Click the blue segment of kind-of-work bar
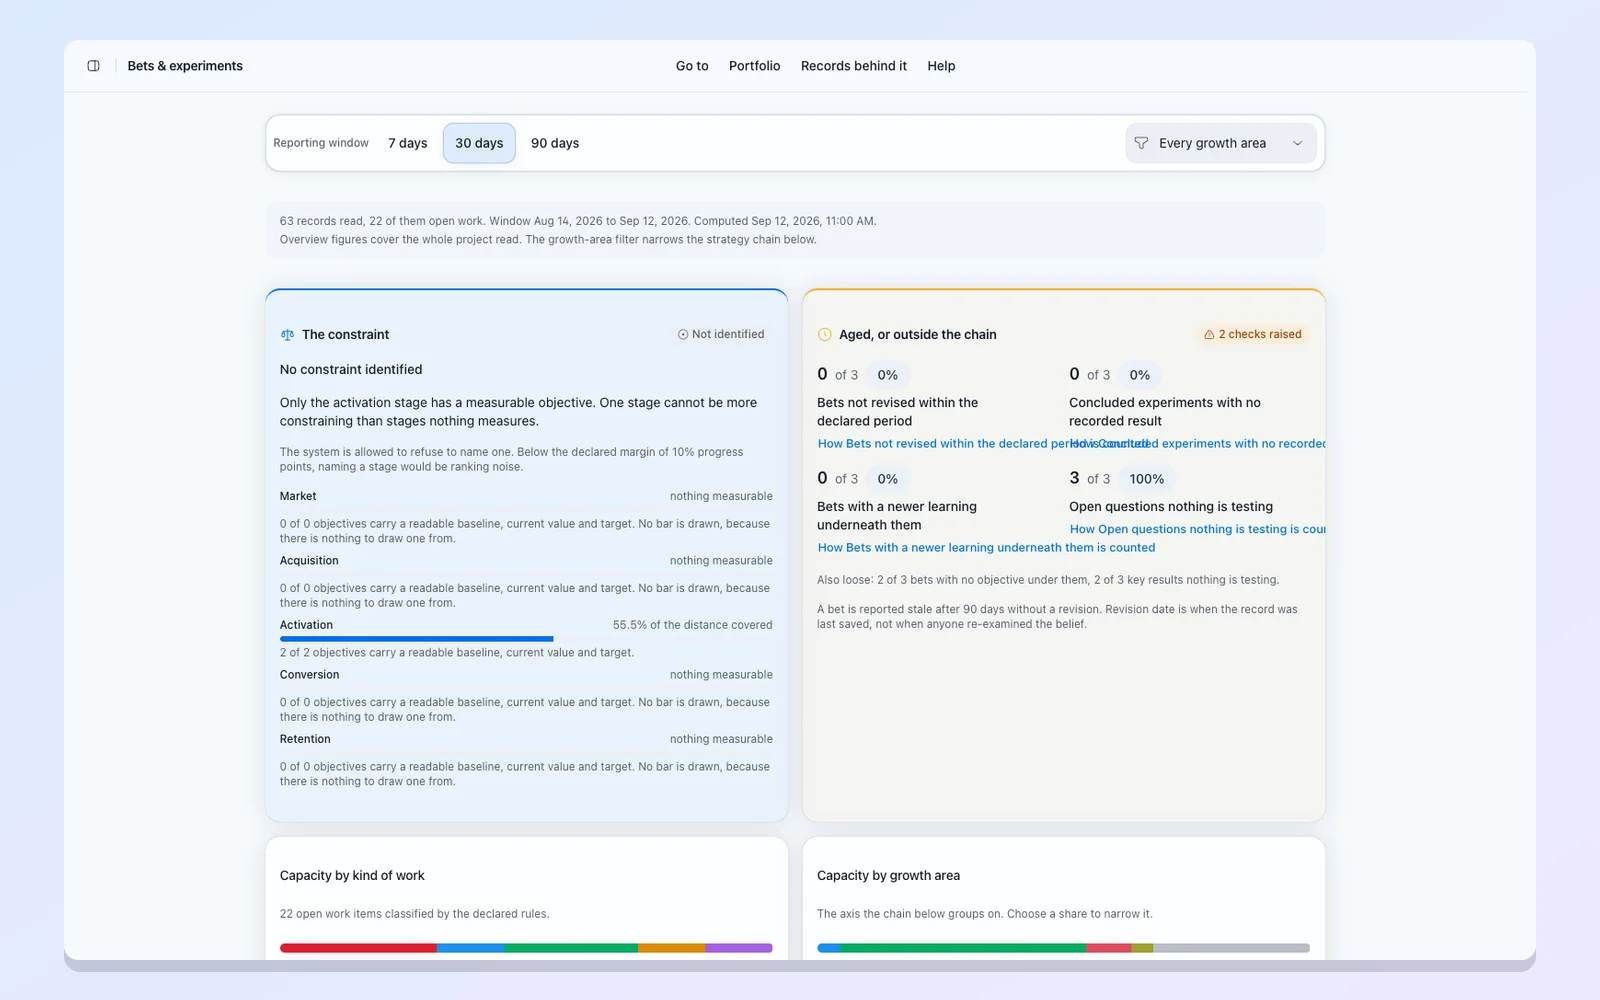This screenshot has width=1600, height=1000. click(x=470, y=948)
